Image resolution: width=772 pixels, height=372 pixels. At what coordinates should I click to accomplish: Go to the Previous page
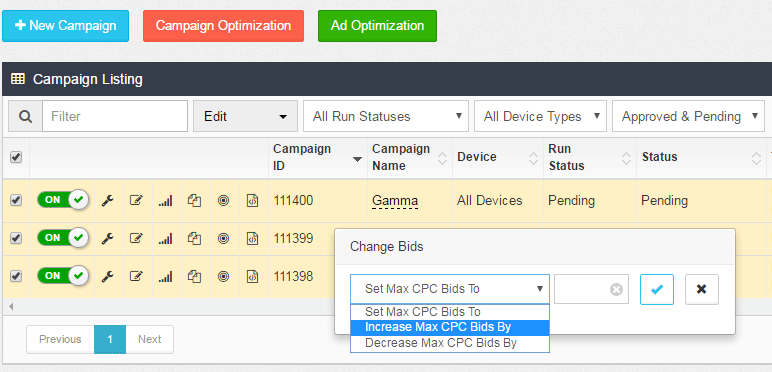tap(60, 339)
